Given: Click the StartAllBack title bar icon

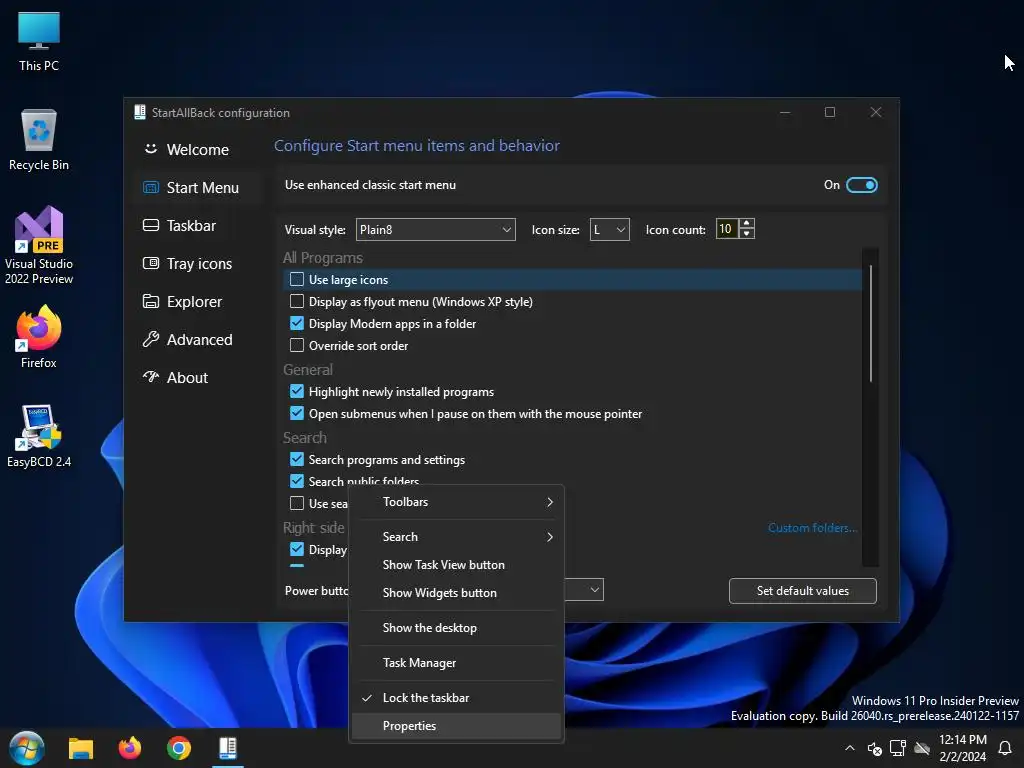Looking at the screenshot, I should click(x=140, y=112).
